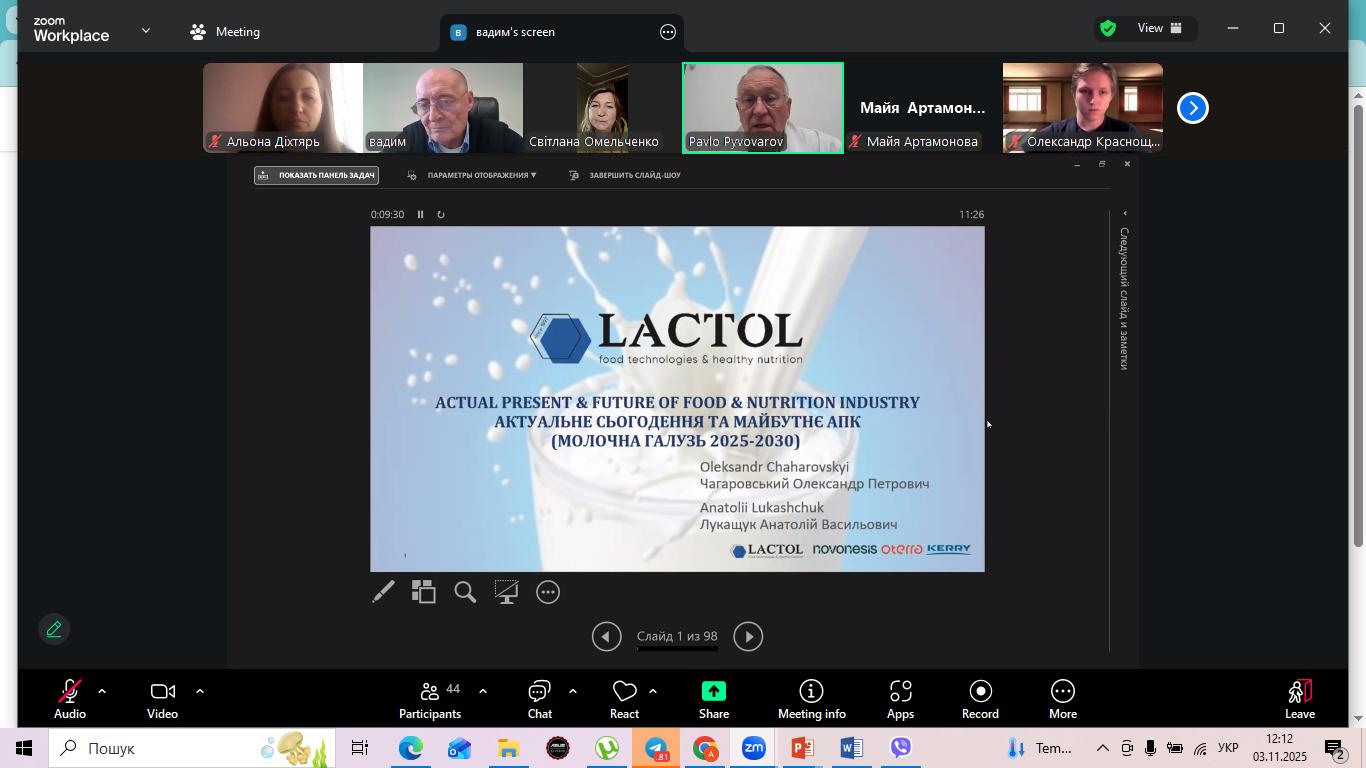Select the вадим's screen tab

[x=515, y=32]
